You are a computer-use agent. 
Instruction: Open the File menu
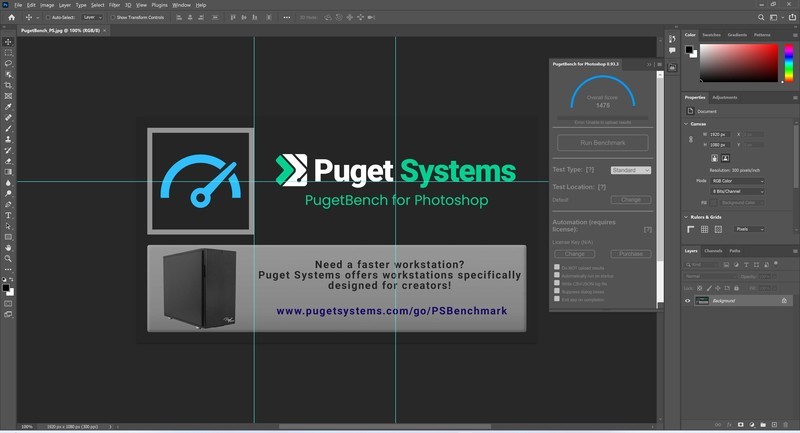(18, 5)
